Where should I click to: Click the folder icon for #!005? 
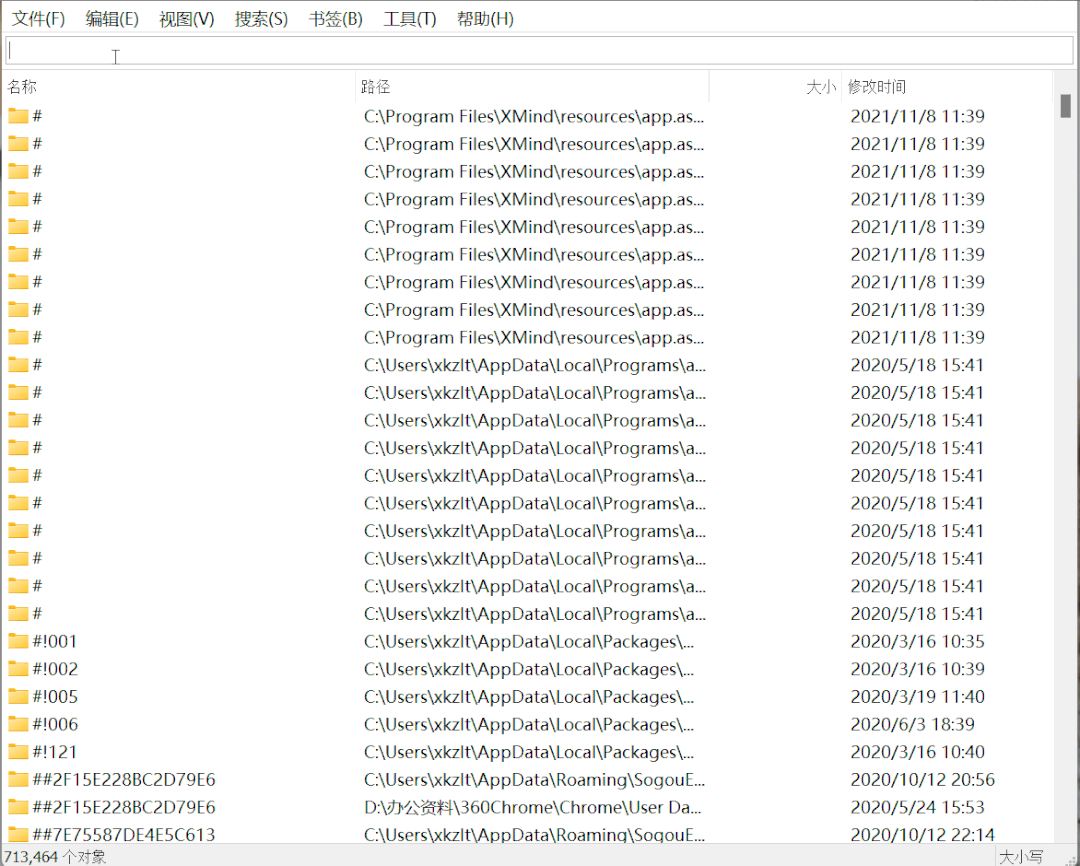click(18, 697)
